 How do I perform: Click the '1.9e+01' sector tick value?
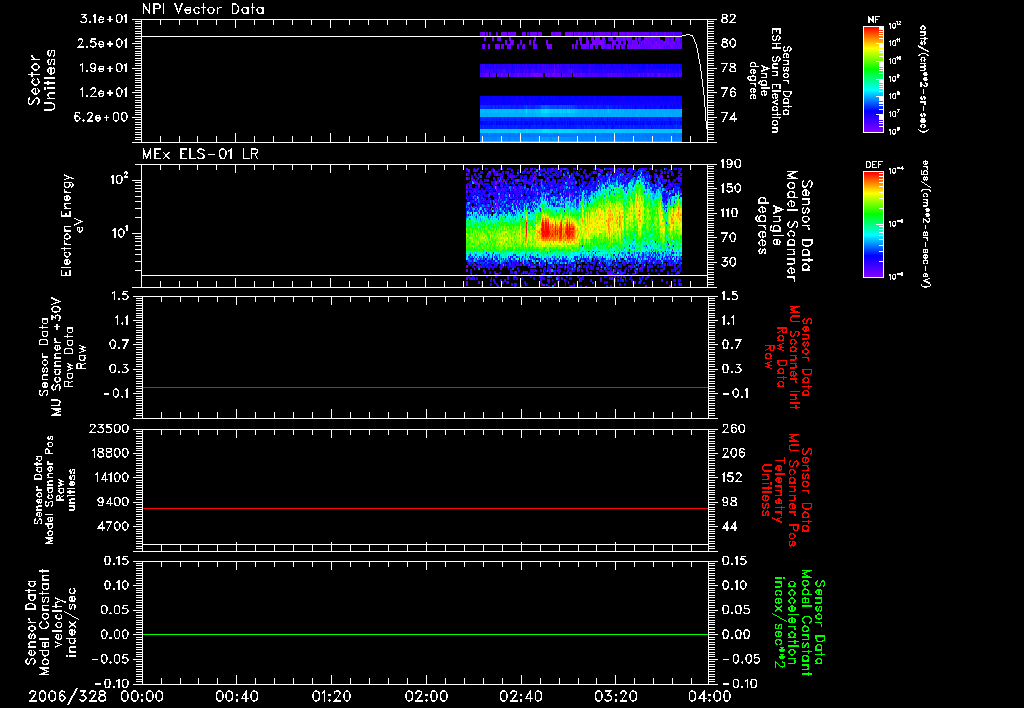tap(104, 68)
